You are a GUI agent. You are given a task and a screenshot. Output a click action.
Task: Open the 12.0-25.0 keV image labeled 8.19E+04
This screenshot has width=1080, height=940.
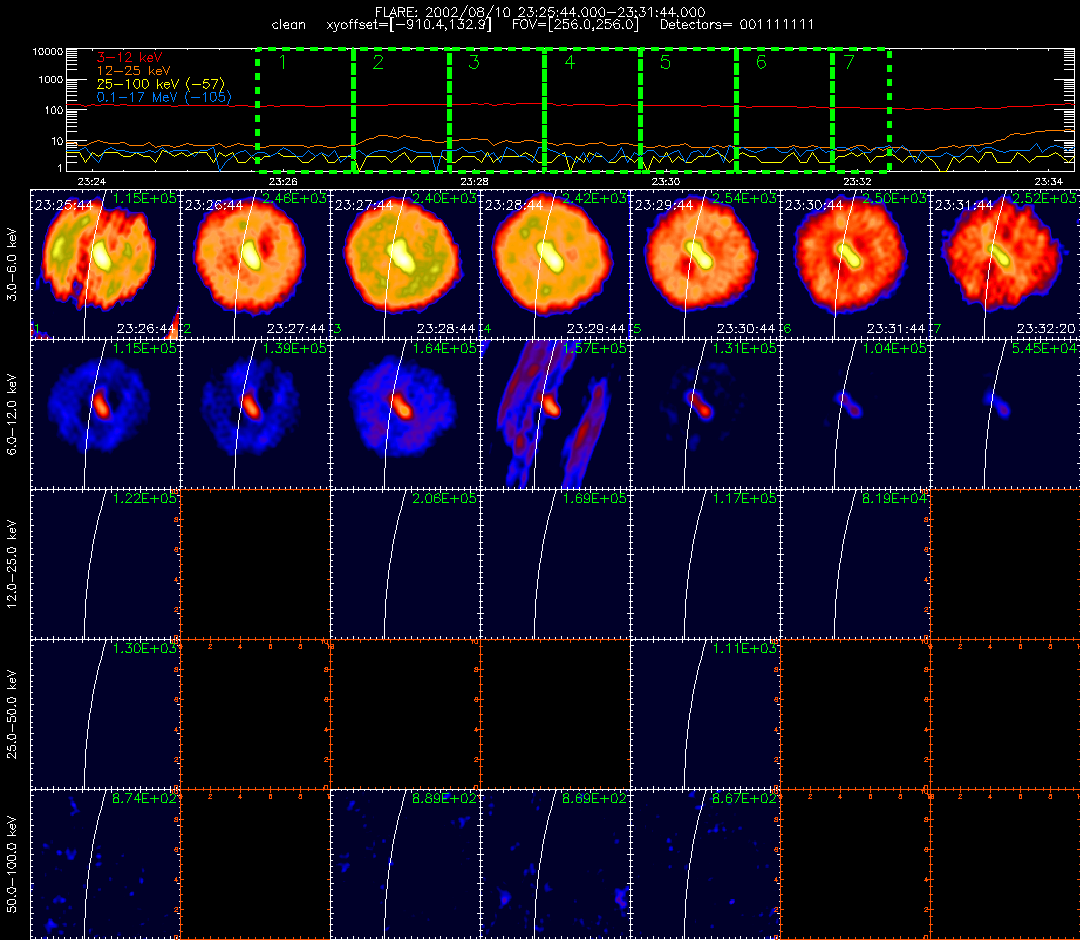click(x=855, y=565)
